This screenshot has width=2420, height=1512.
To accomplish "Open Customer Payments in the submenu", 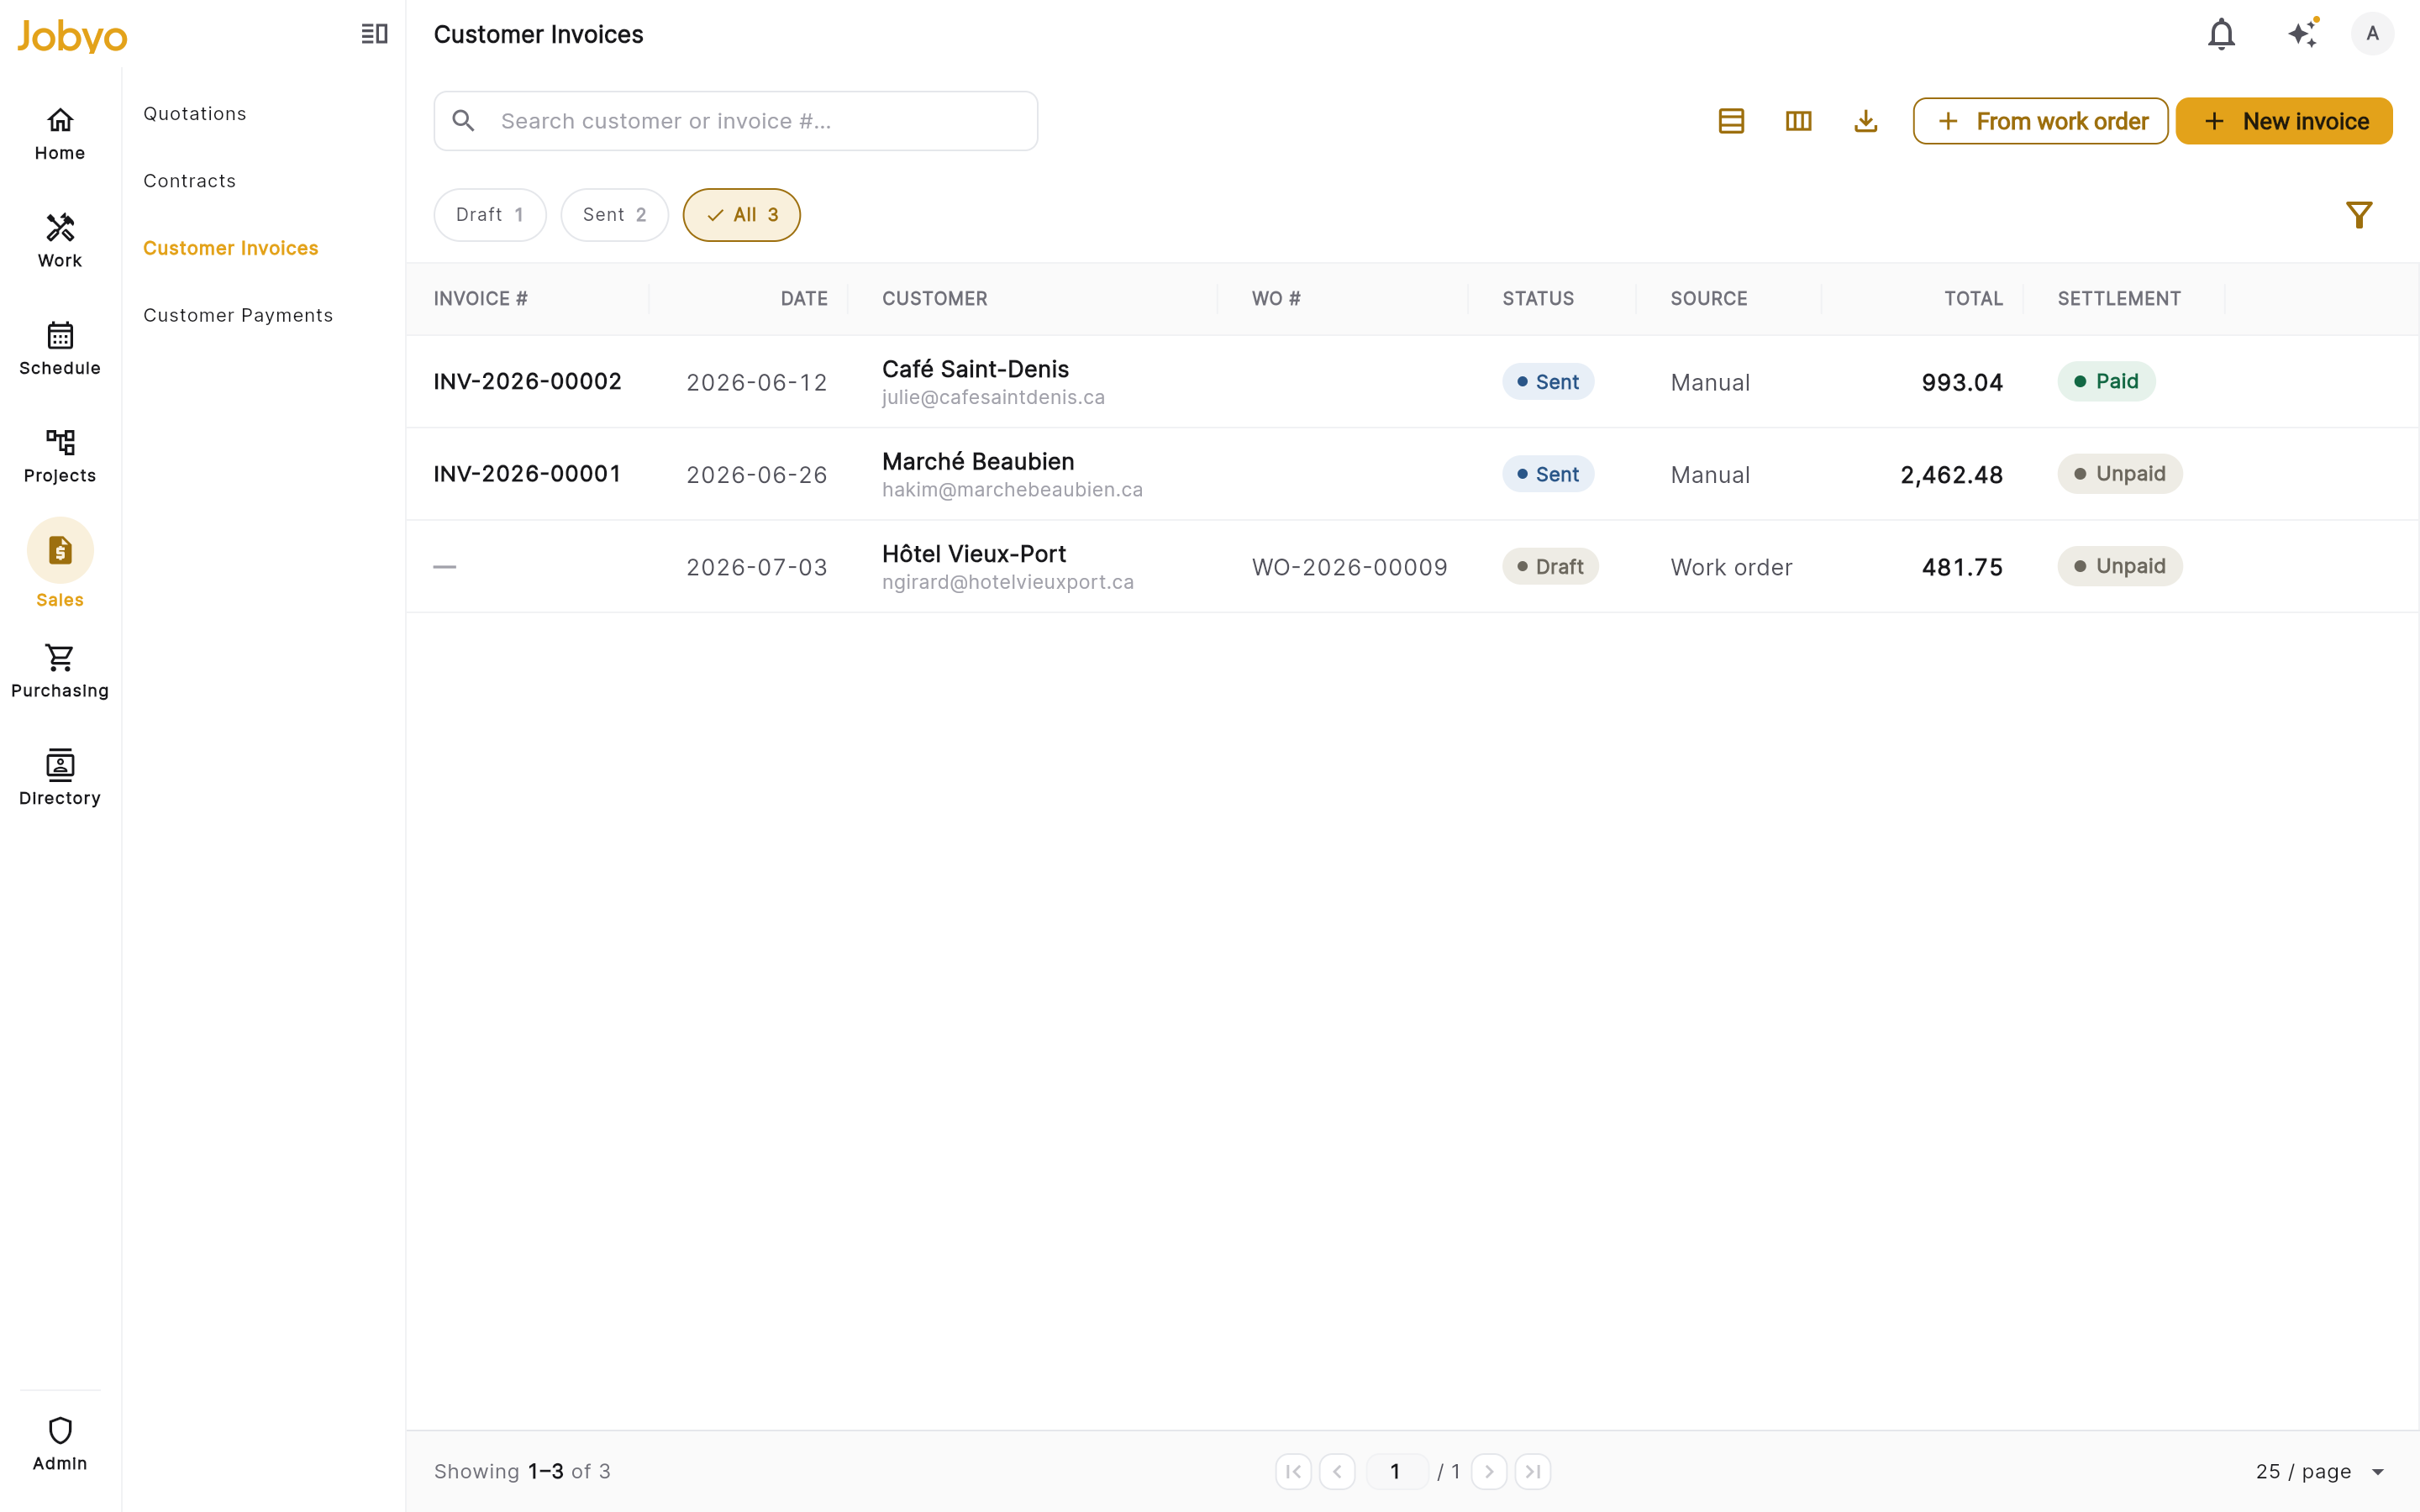I will tap(238, 315).
